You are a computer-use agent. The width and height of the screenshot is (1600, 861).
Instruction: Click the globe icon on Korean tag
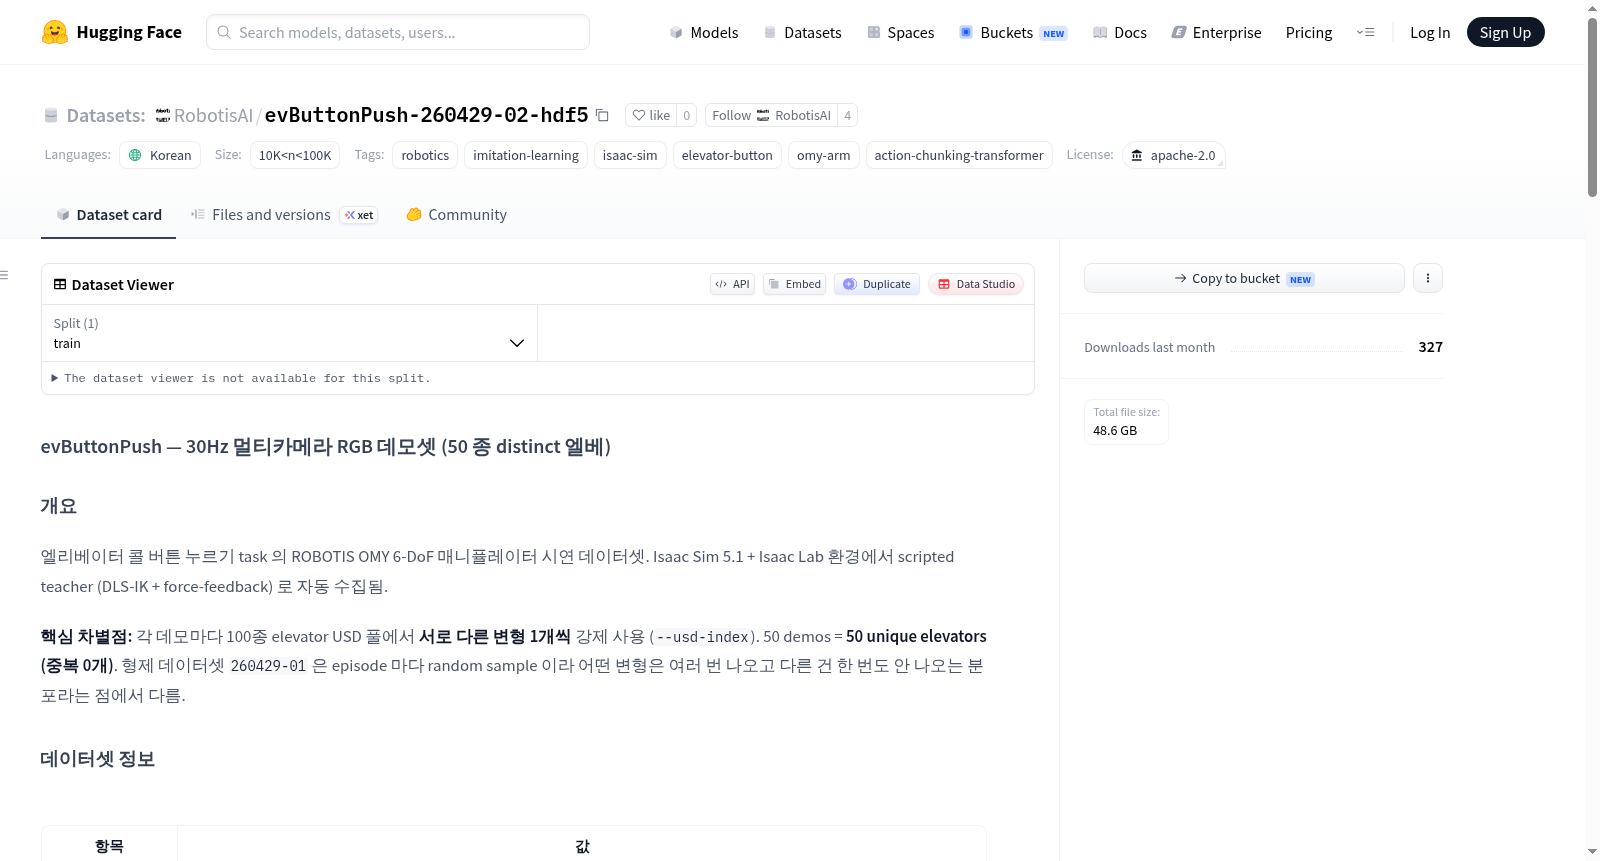(x=136, y=155)
